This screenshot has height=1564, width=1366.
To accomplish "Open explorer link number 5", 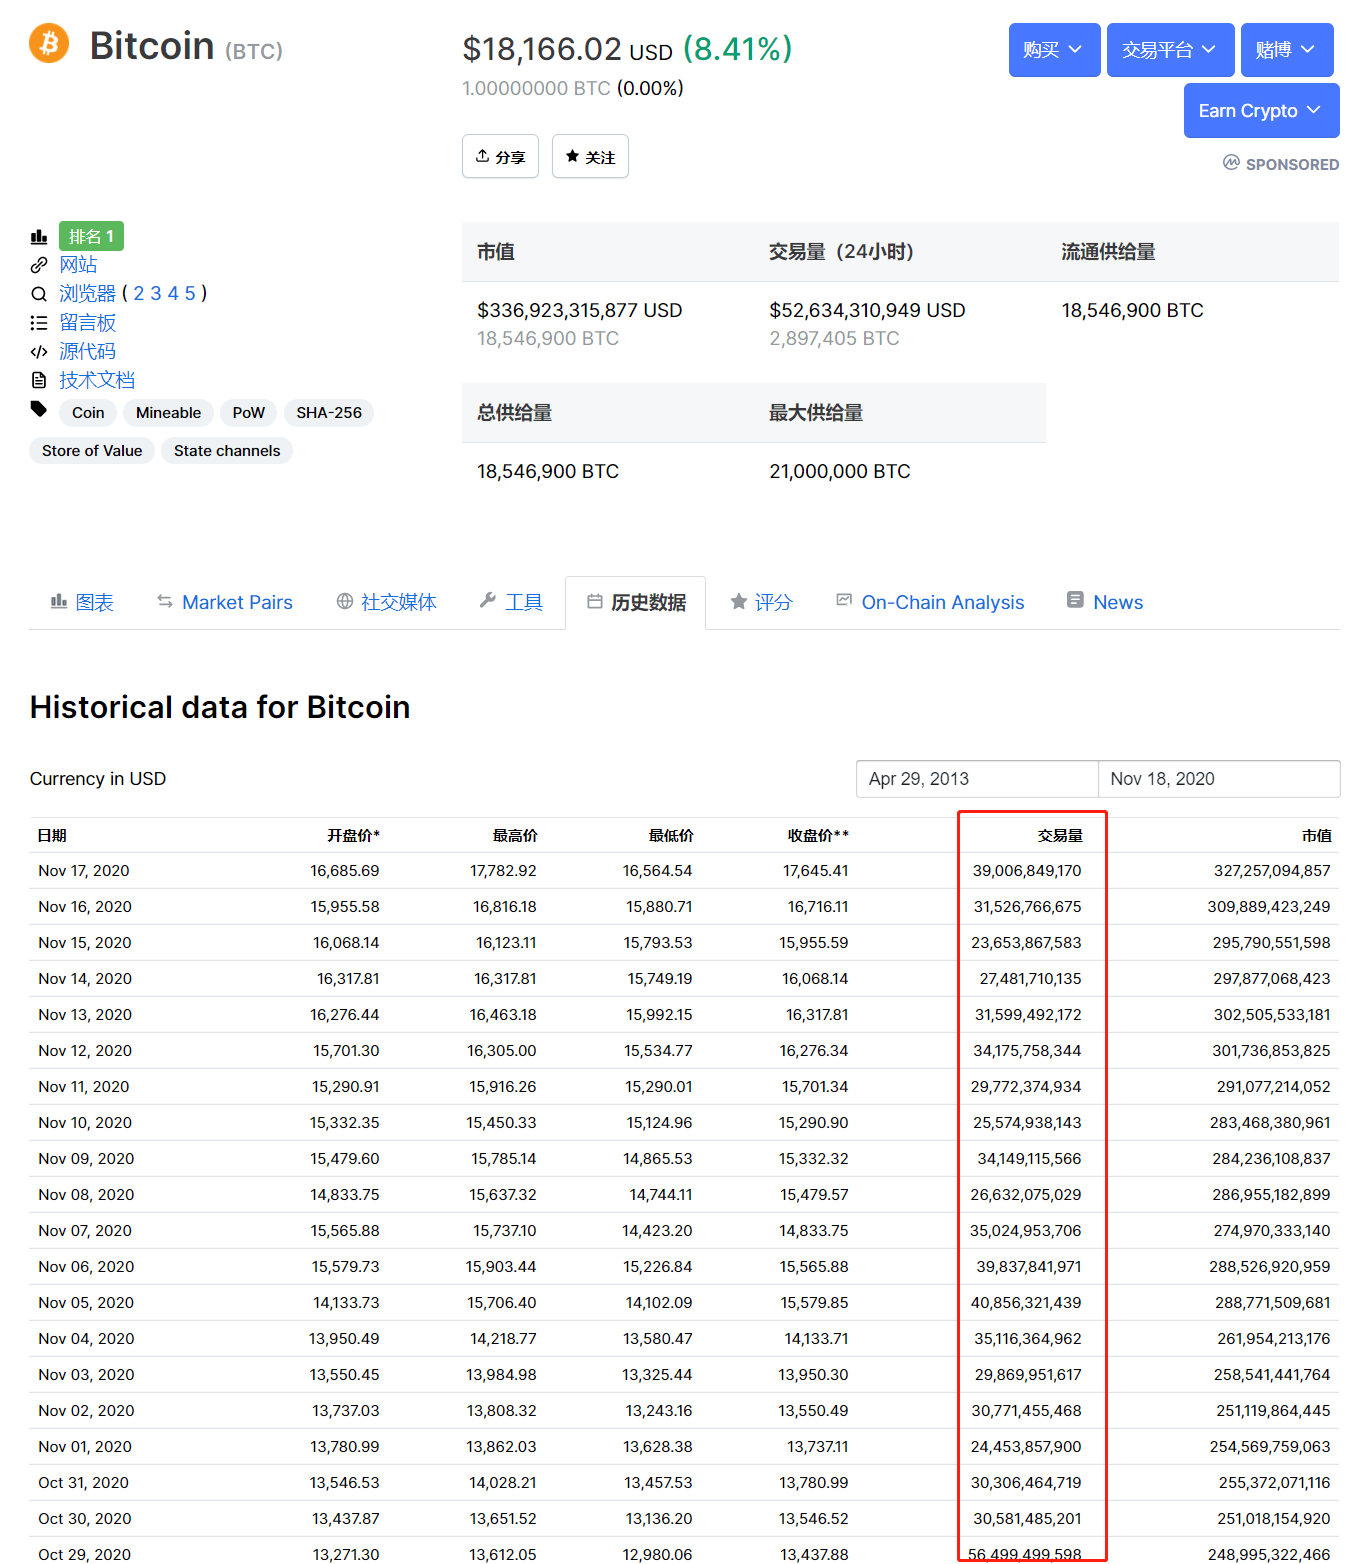I will [190, 294].
